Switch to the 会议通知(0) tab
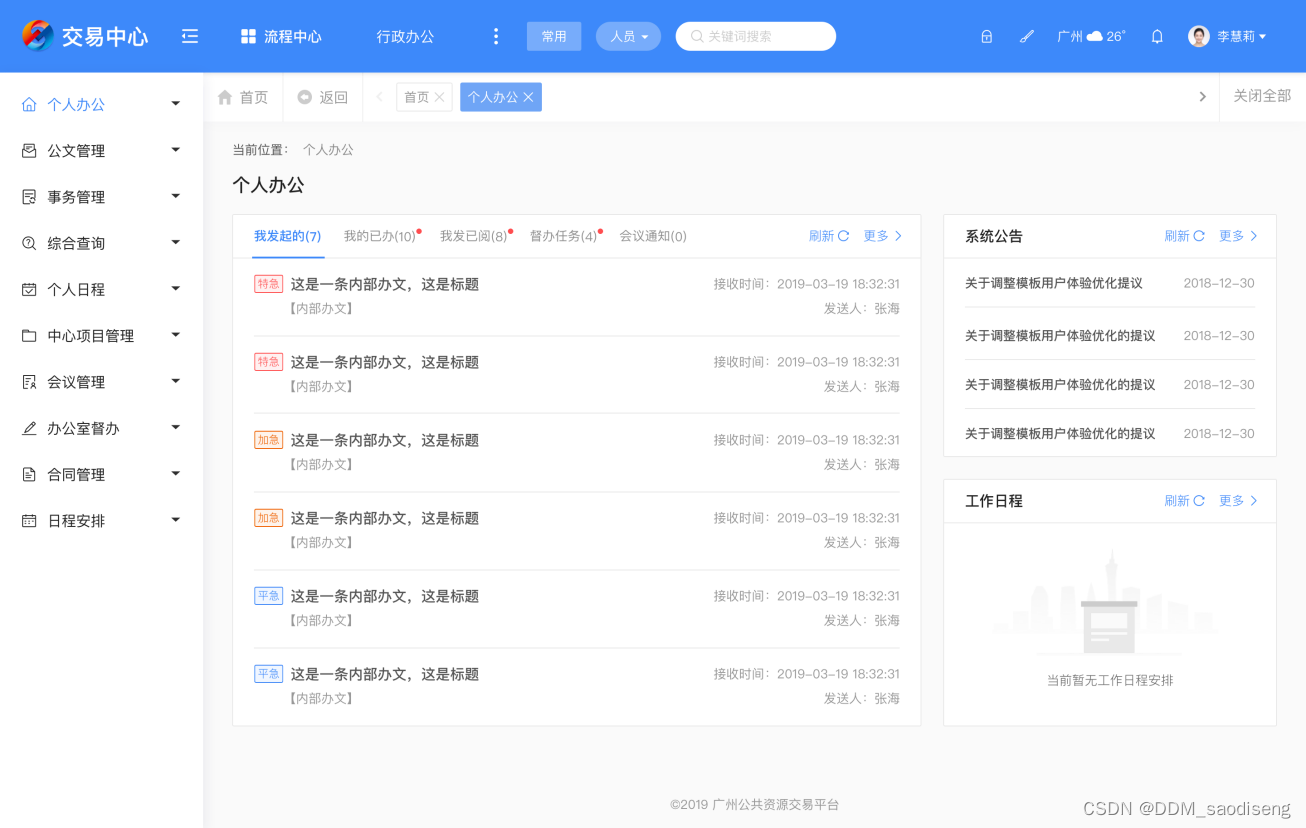This screenshot has width=1306, height=828. [653, 236]
